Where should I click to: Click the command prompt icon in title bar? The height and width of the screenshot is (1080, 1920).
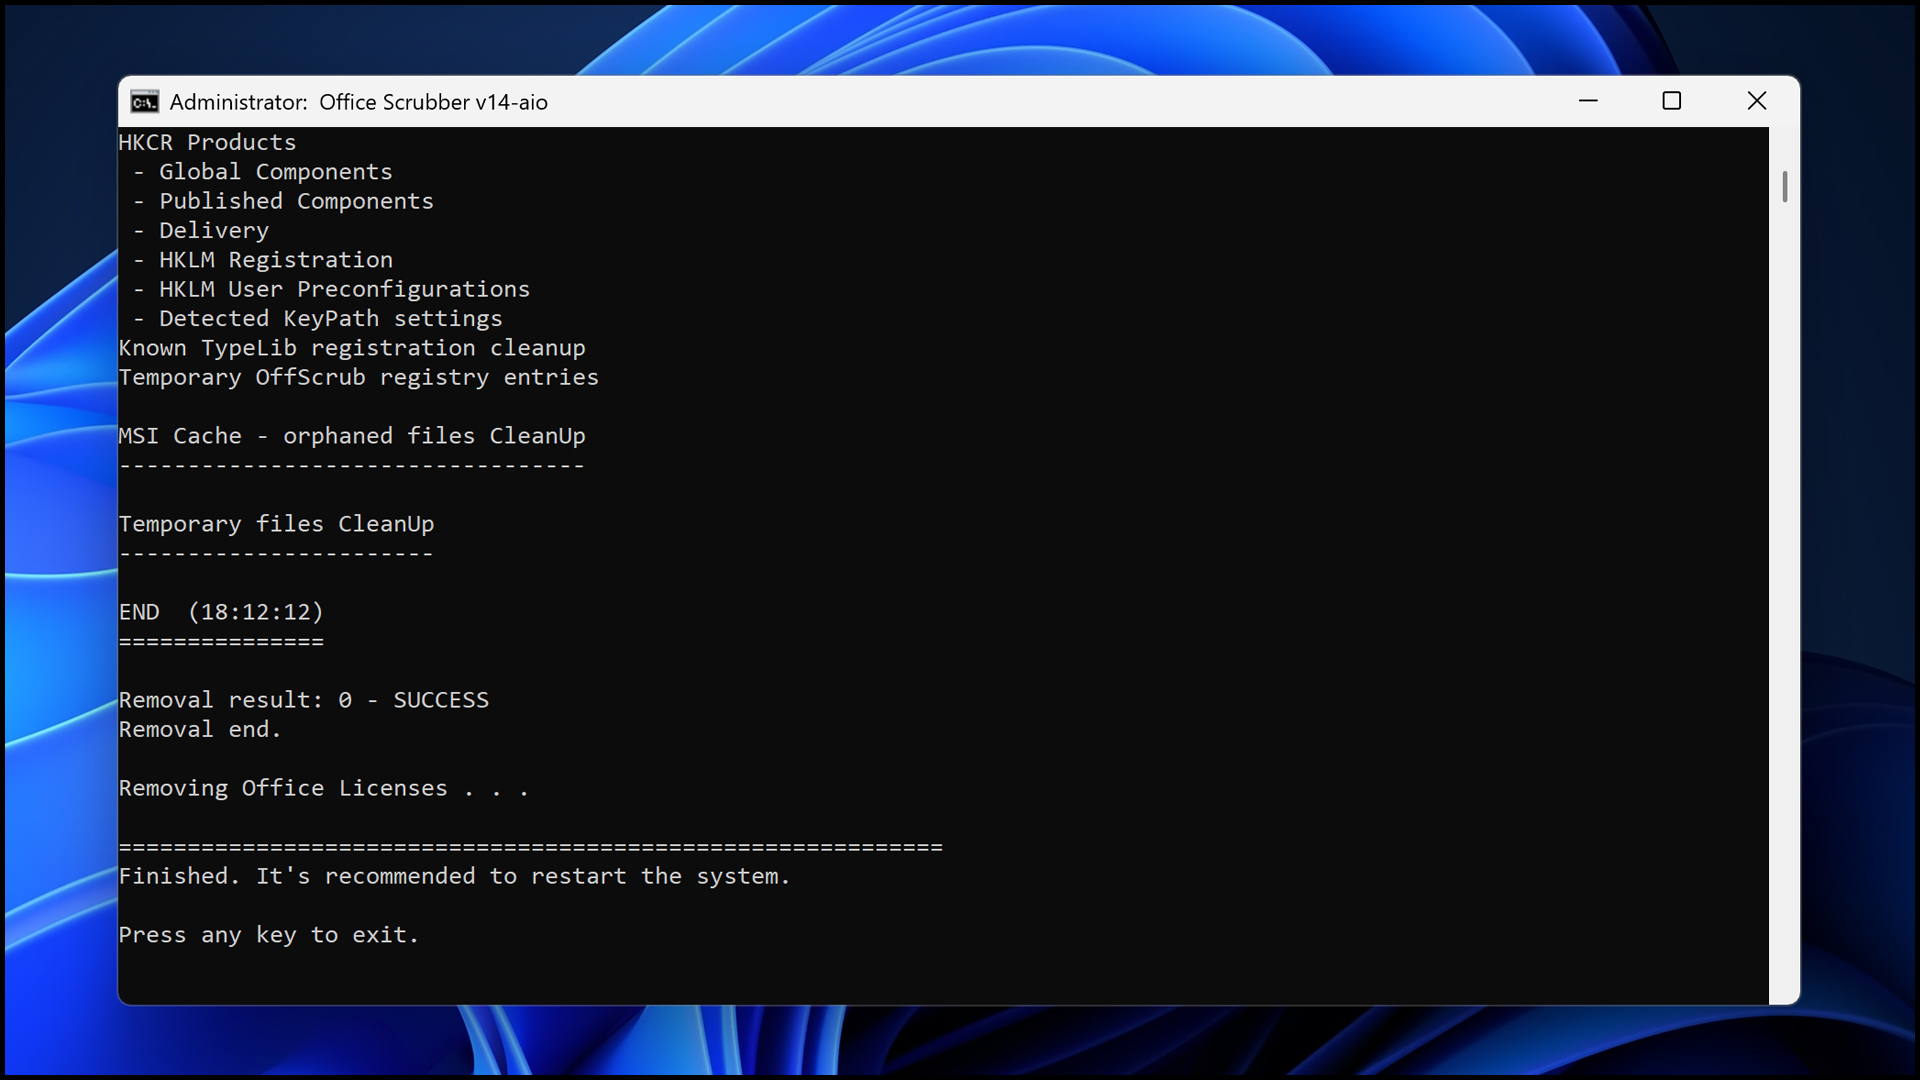click(144, 102)
